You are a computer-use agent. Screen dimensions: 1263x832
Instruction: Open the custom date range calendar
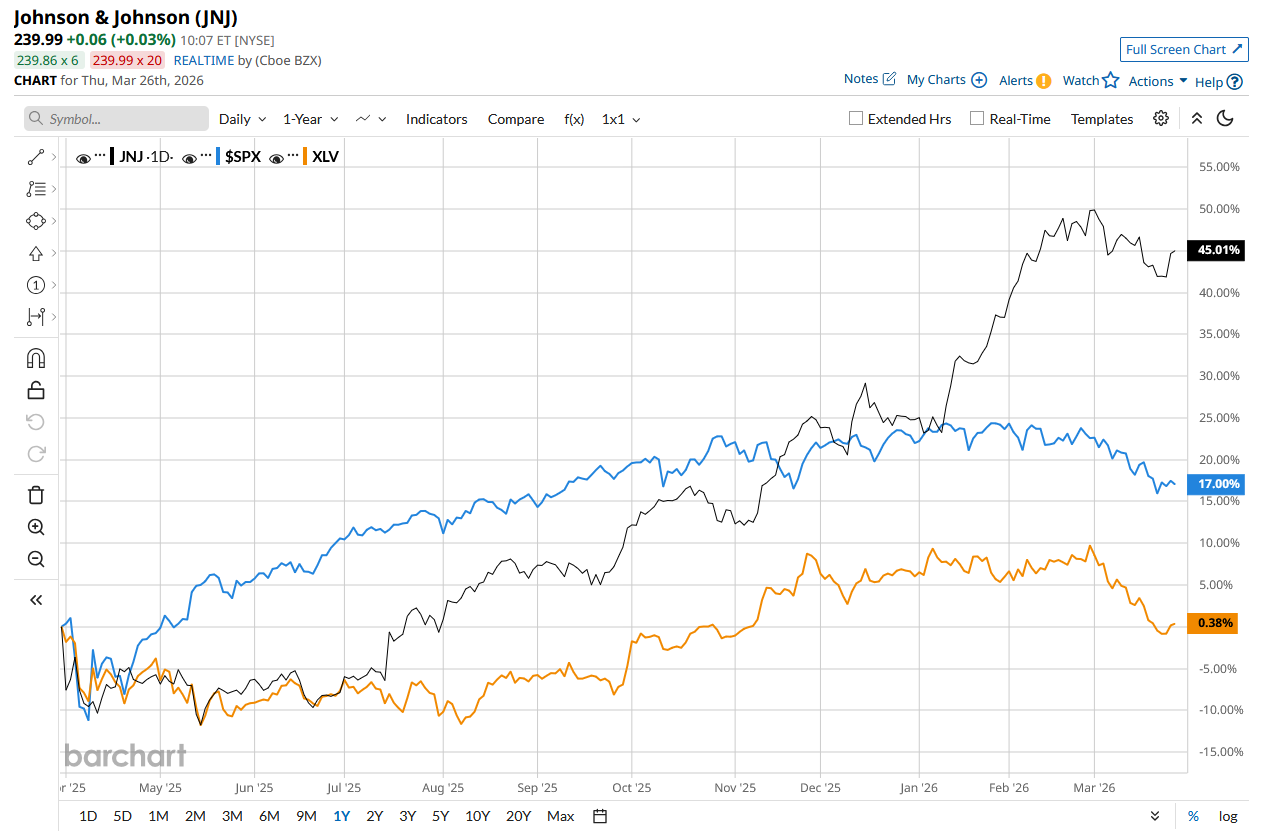pos(600,816)
